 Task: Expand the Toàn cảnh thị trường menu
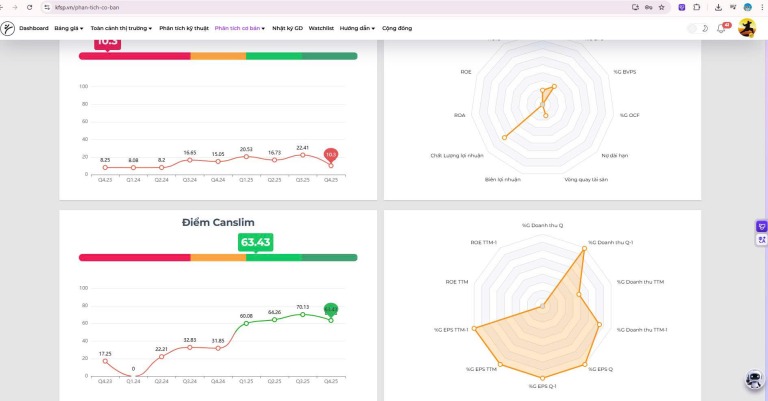(121, 28)
